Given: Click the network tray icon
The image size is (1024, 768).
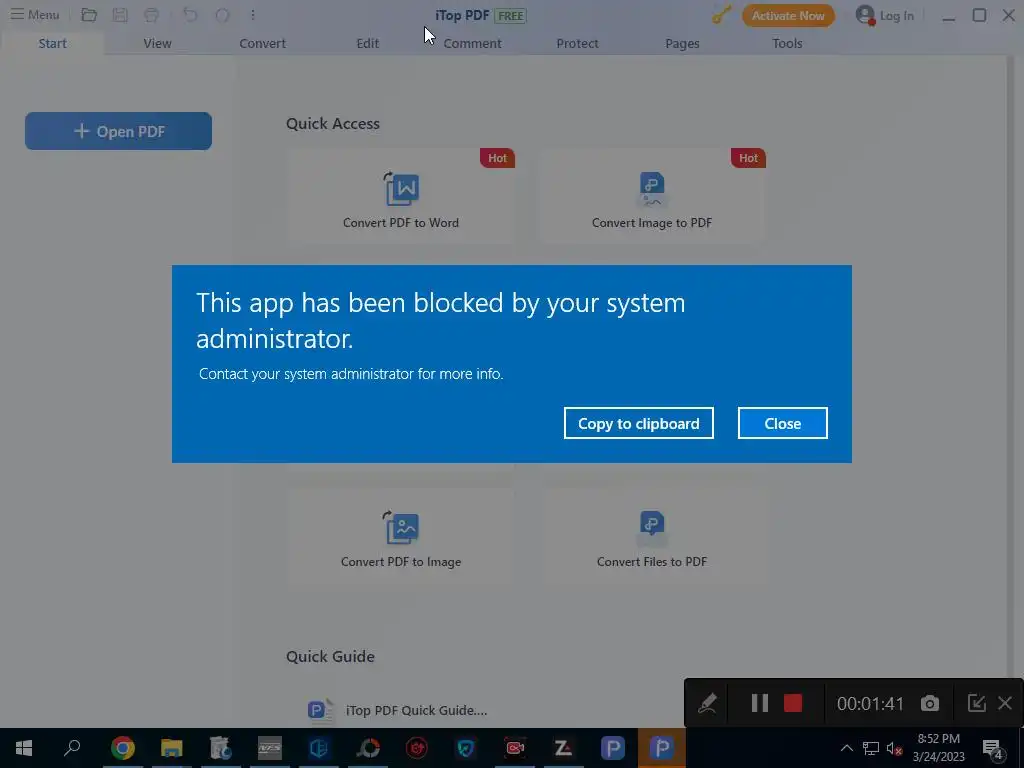Looking at the screenshot, I should pos(871,748).
